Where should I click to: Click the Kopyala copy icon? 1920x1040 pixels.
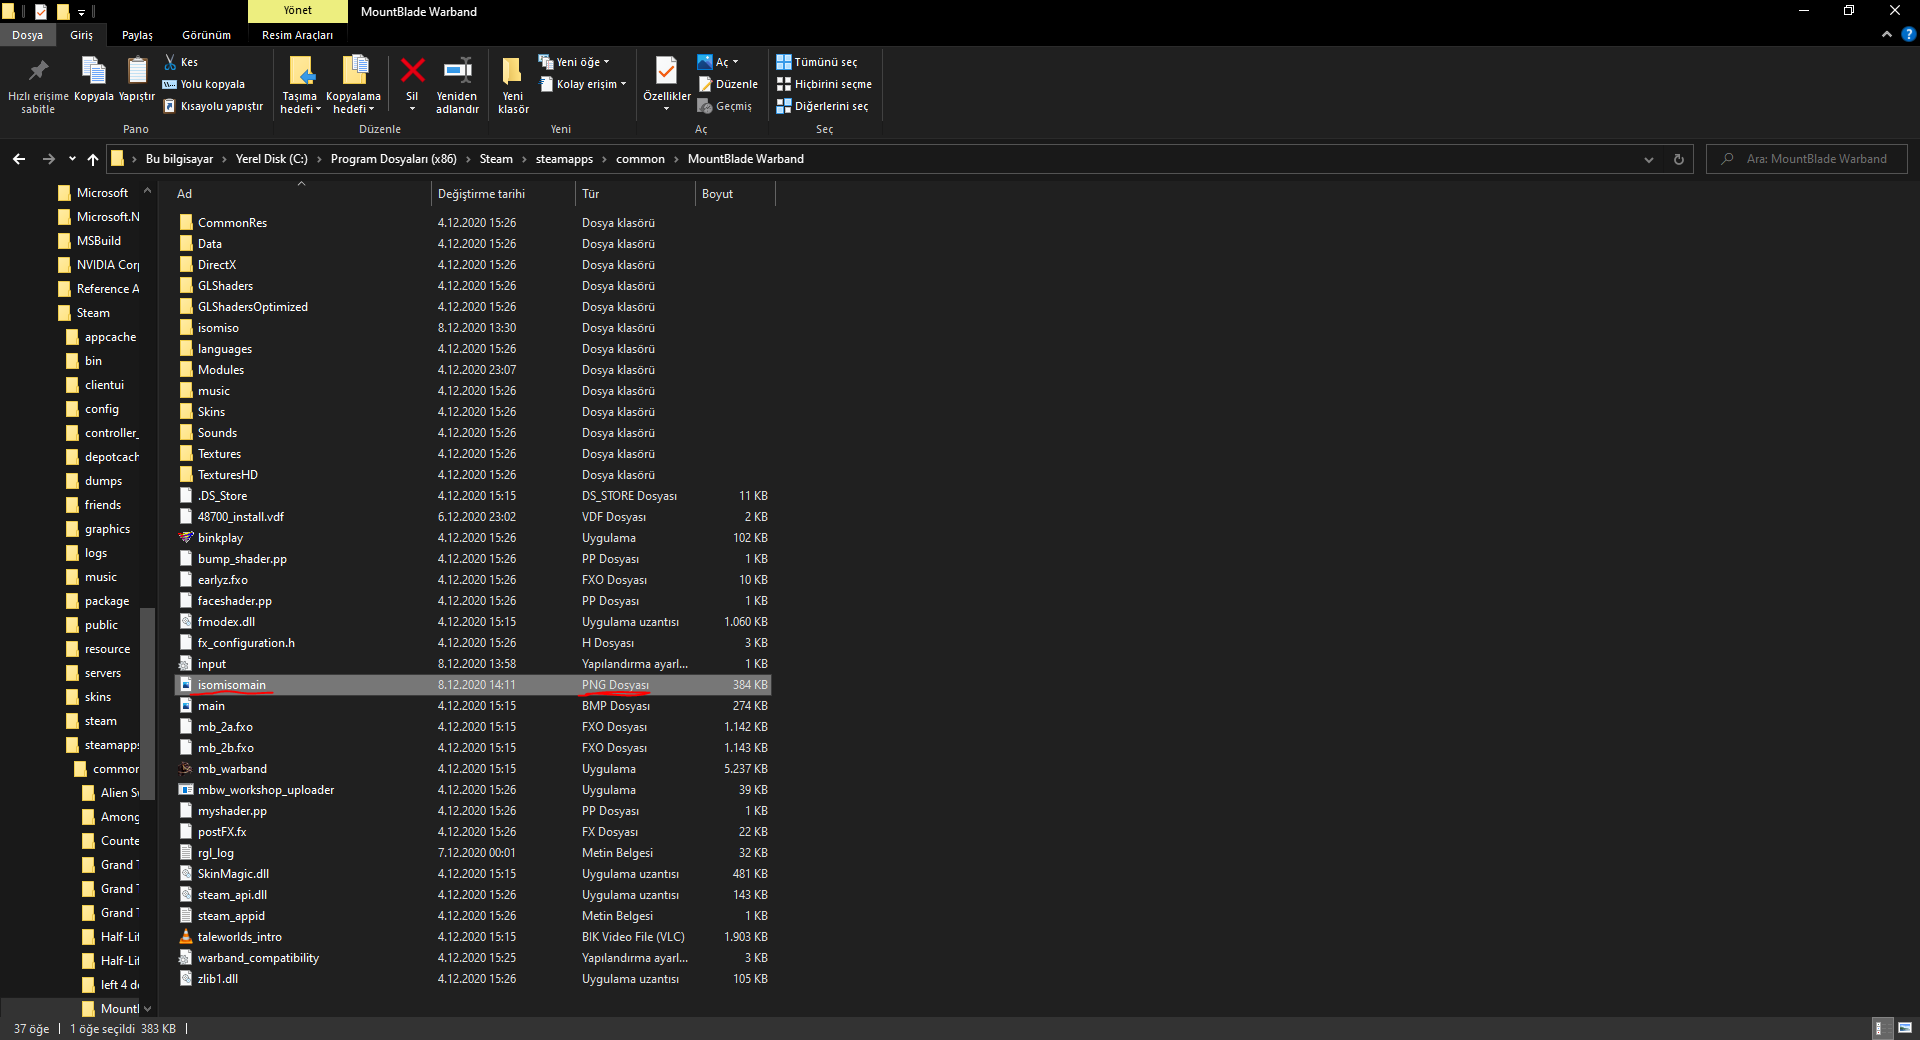(94, 80)
